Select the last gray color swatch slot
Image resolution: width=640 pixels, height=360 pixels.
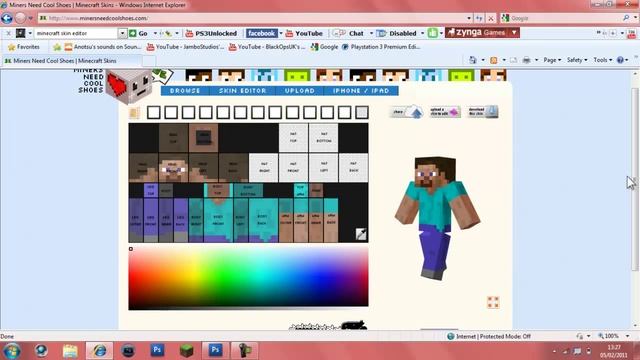362,112
